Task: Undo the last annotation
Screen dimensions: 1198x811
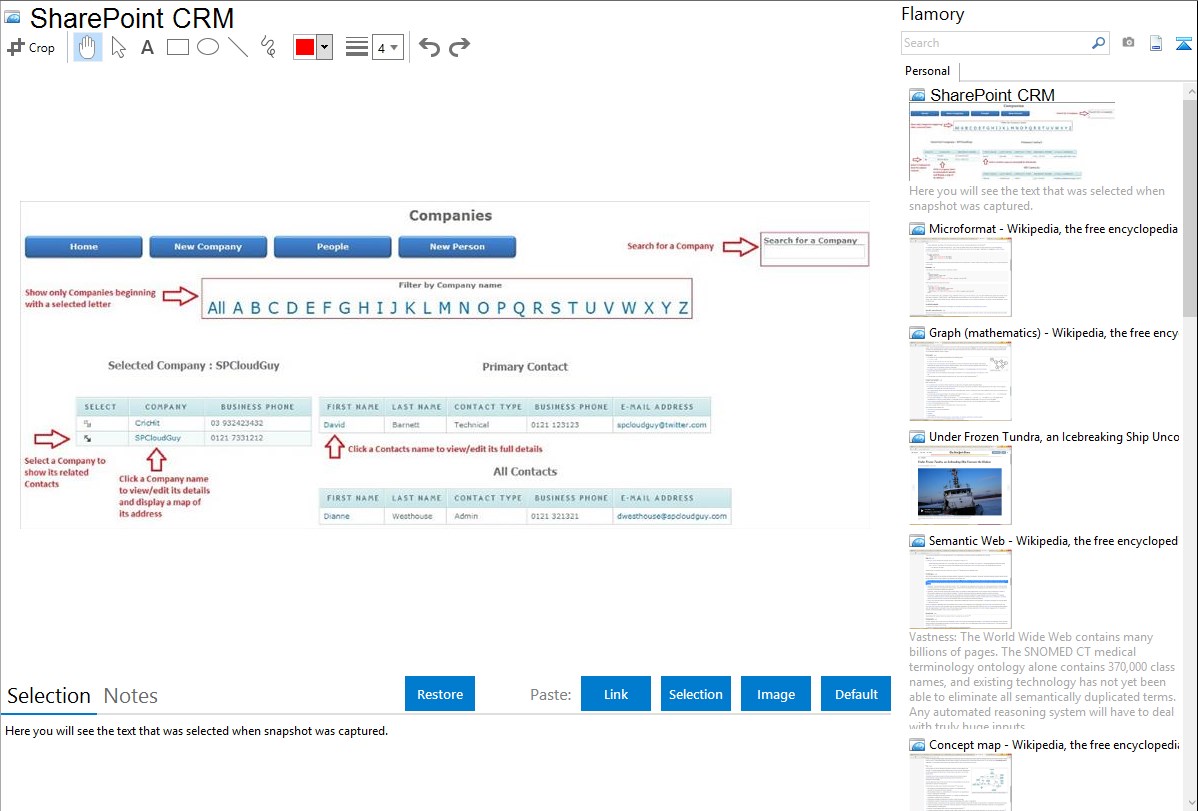Action: coord(429,47)
